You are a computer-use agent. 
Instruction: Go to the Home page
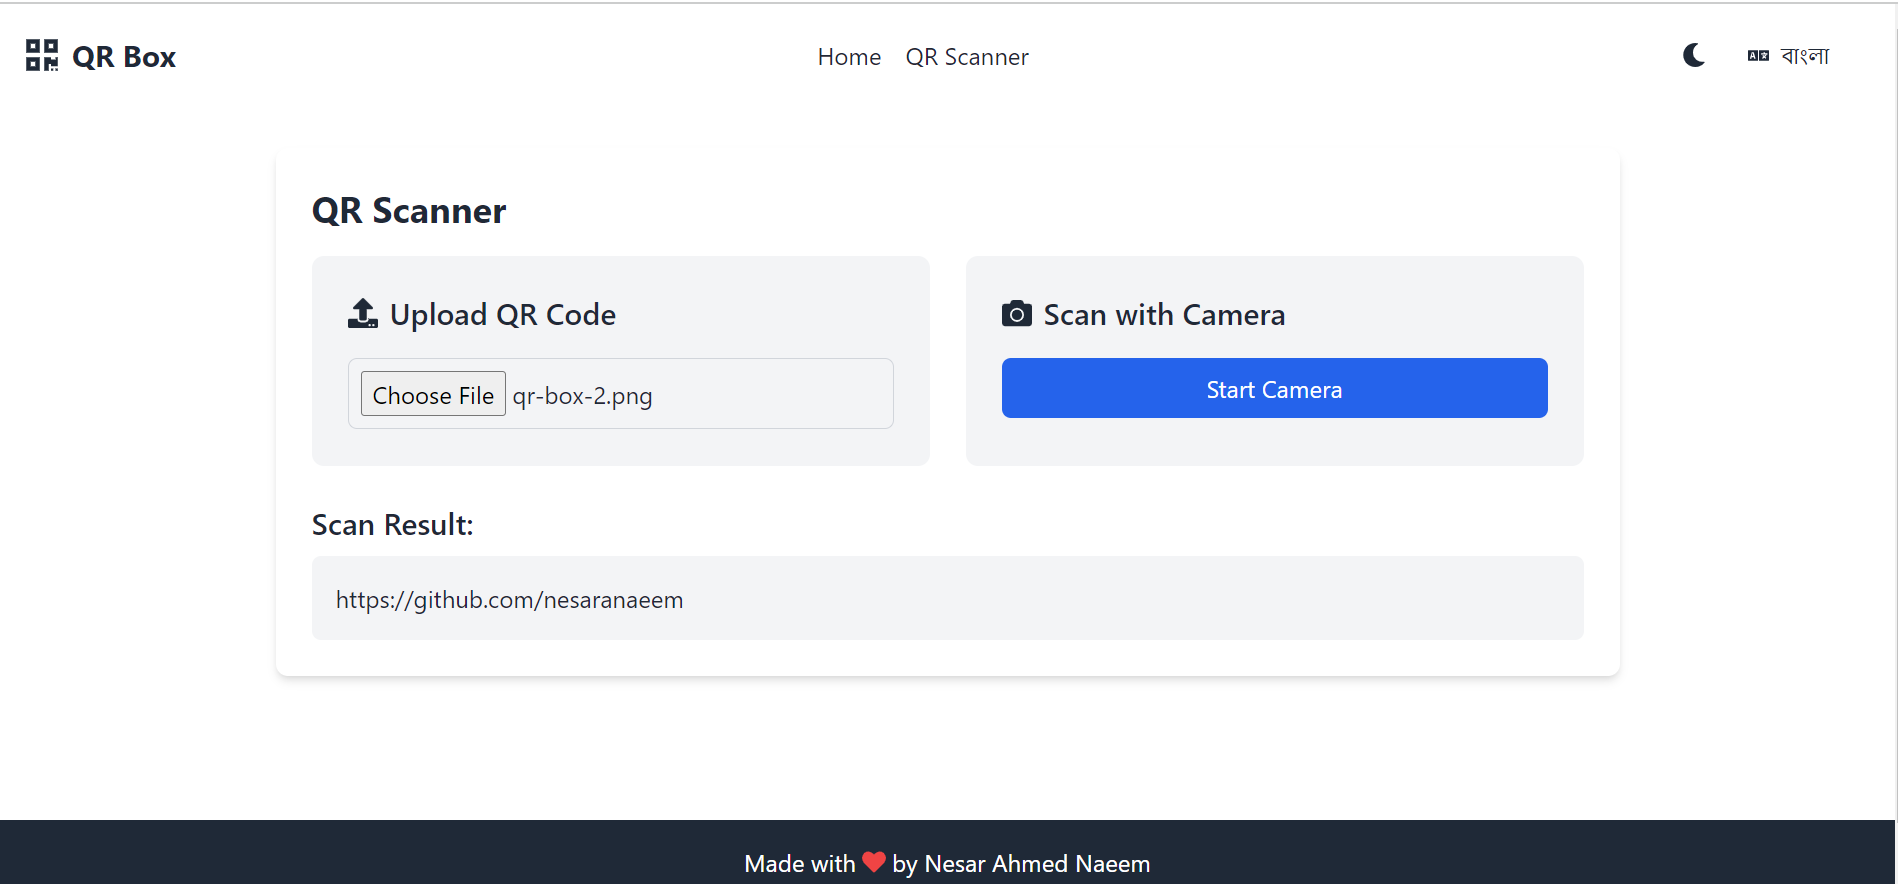click(x=849, y=57)
